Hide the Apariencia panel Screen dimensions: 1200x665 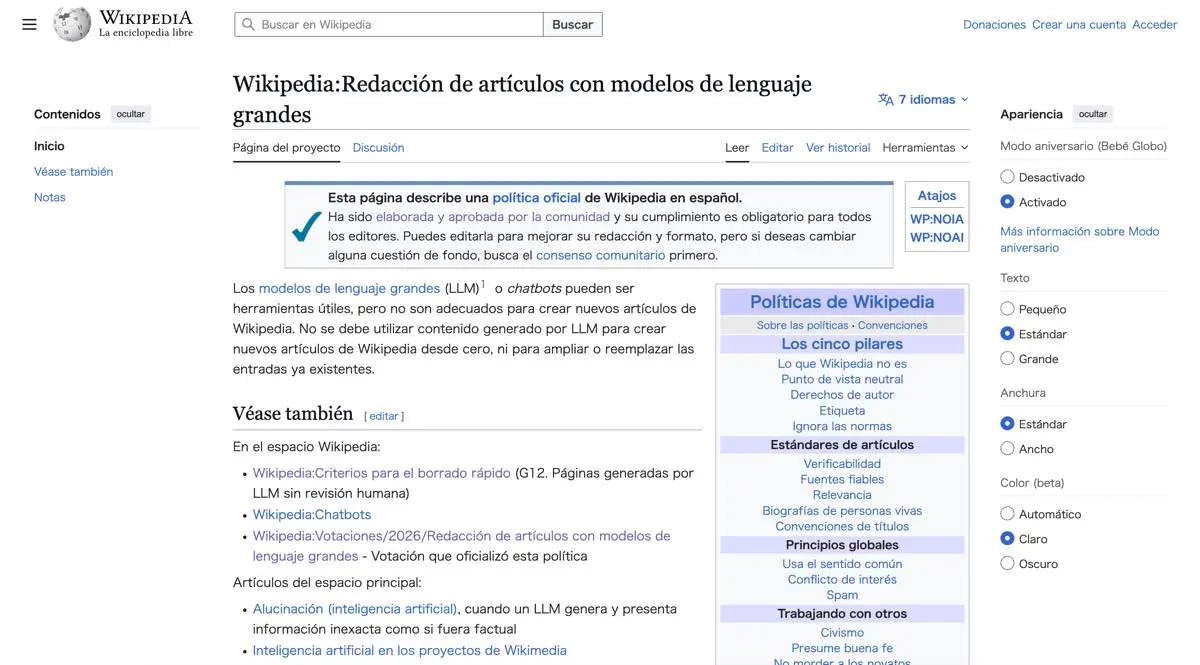coord(1093,114)
